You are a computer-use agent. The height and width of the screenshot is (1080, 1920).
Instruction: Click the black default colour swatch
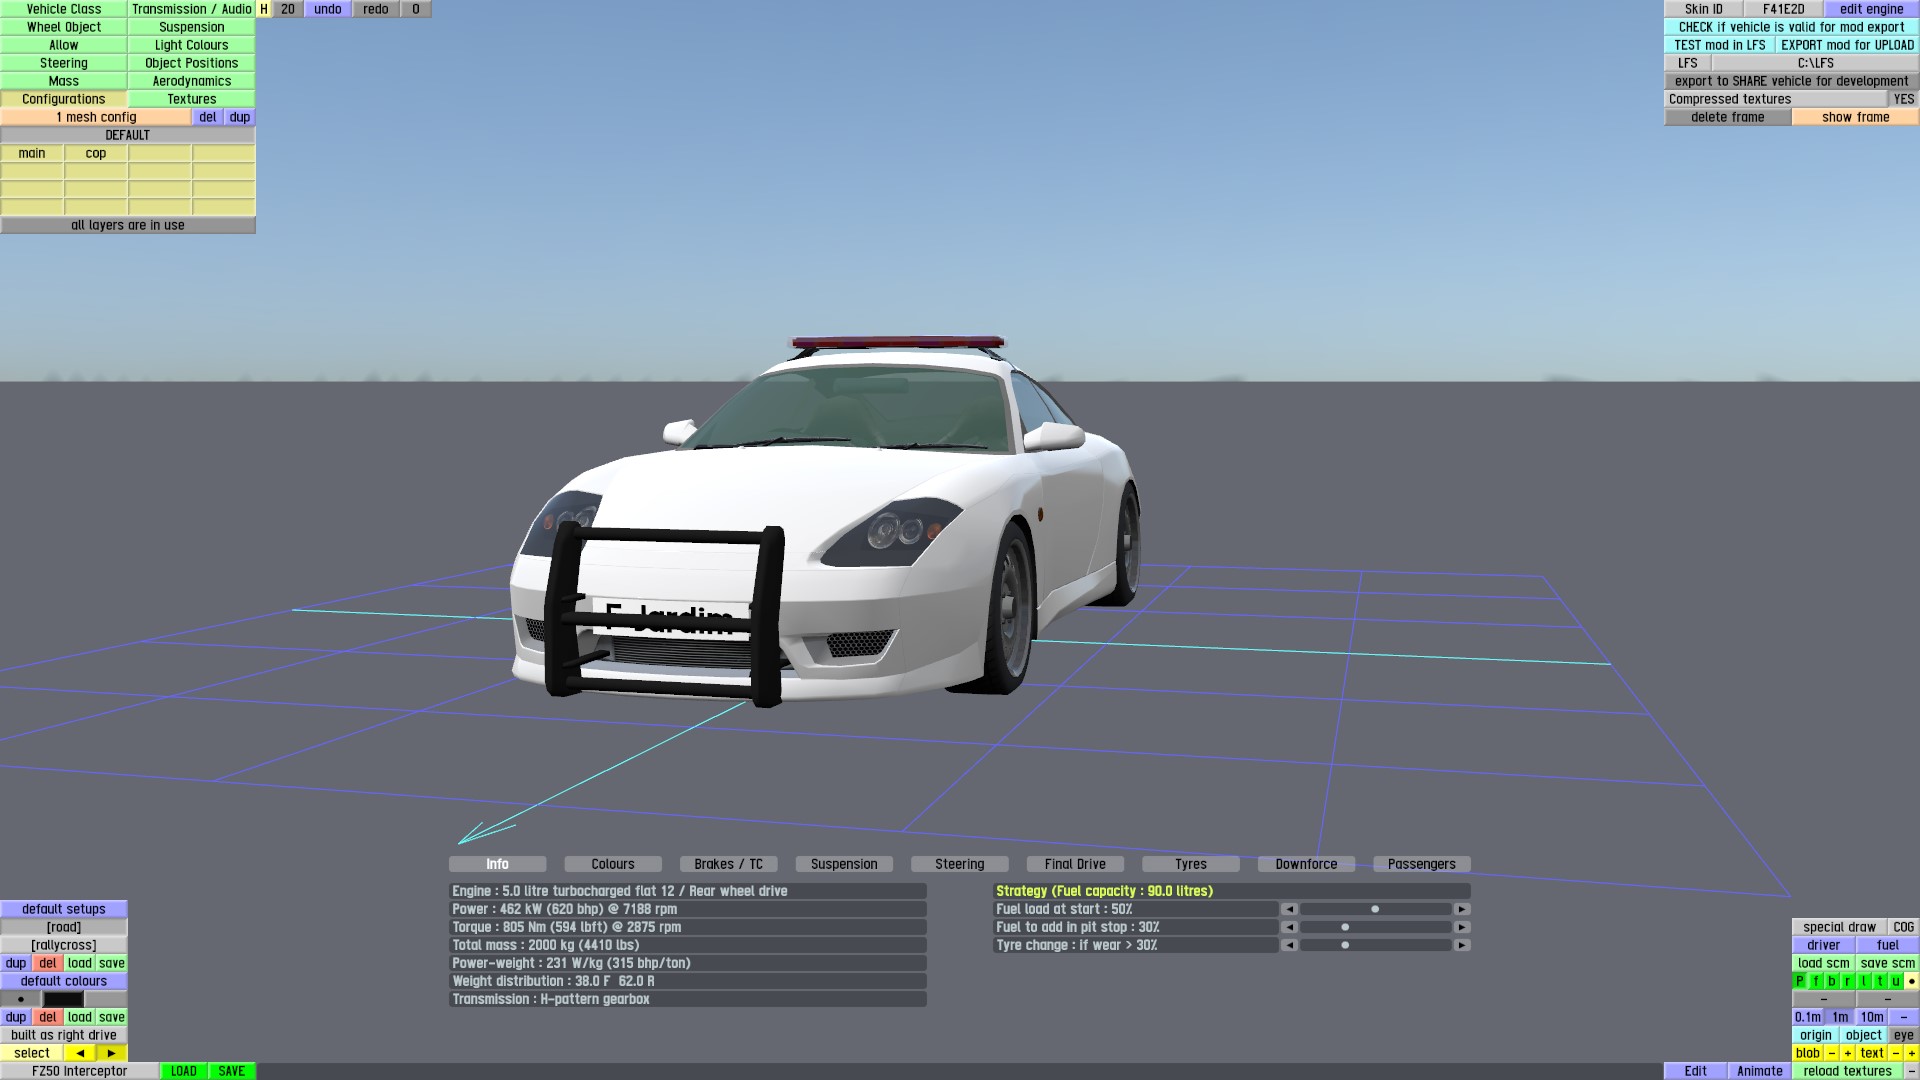63,999
